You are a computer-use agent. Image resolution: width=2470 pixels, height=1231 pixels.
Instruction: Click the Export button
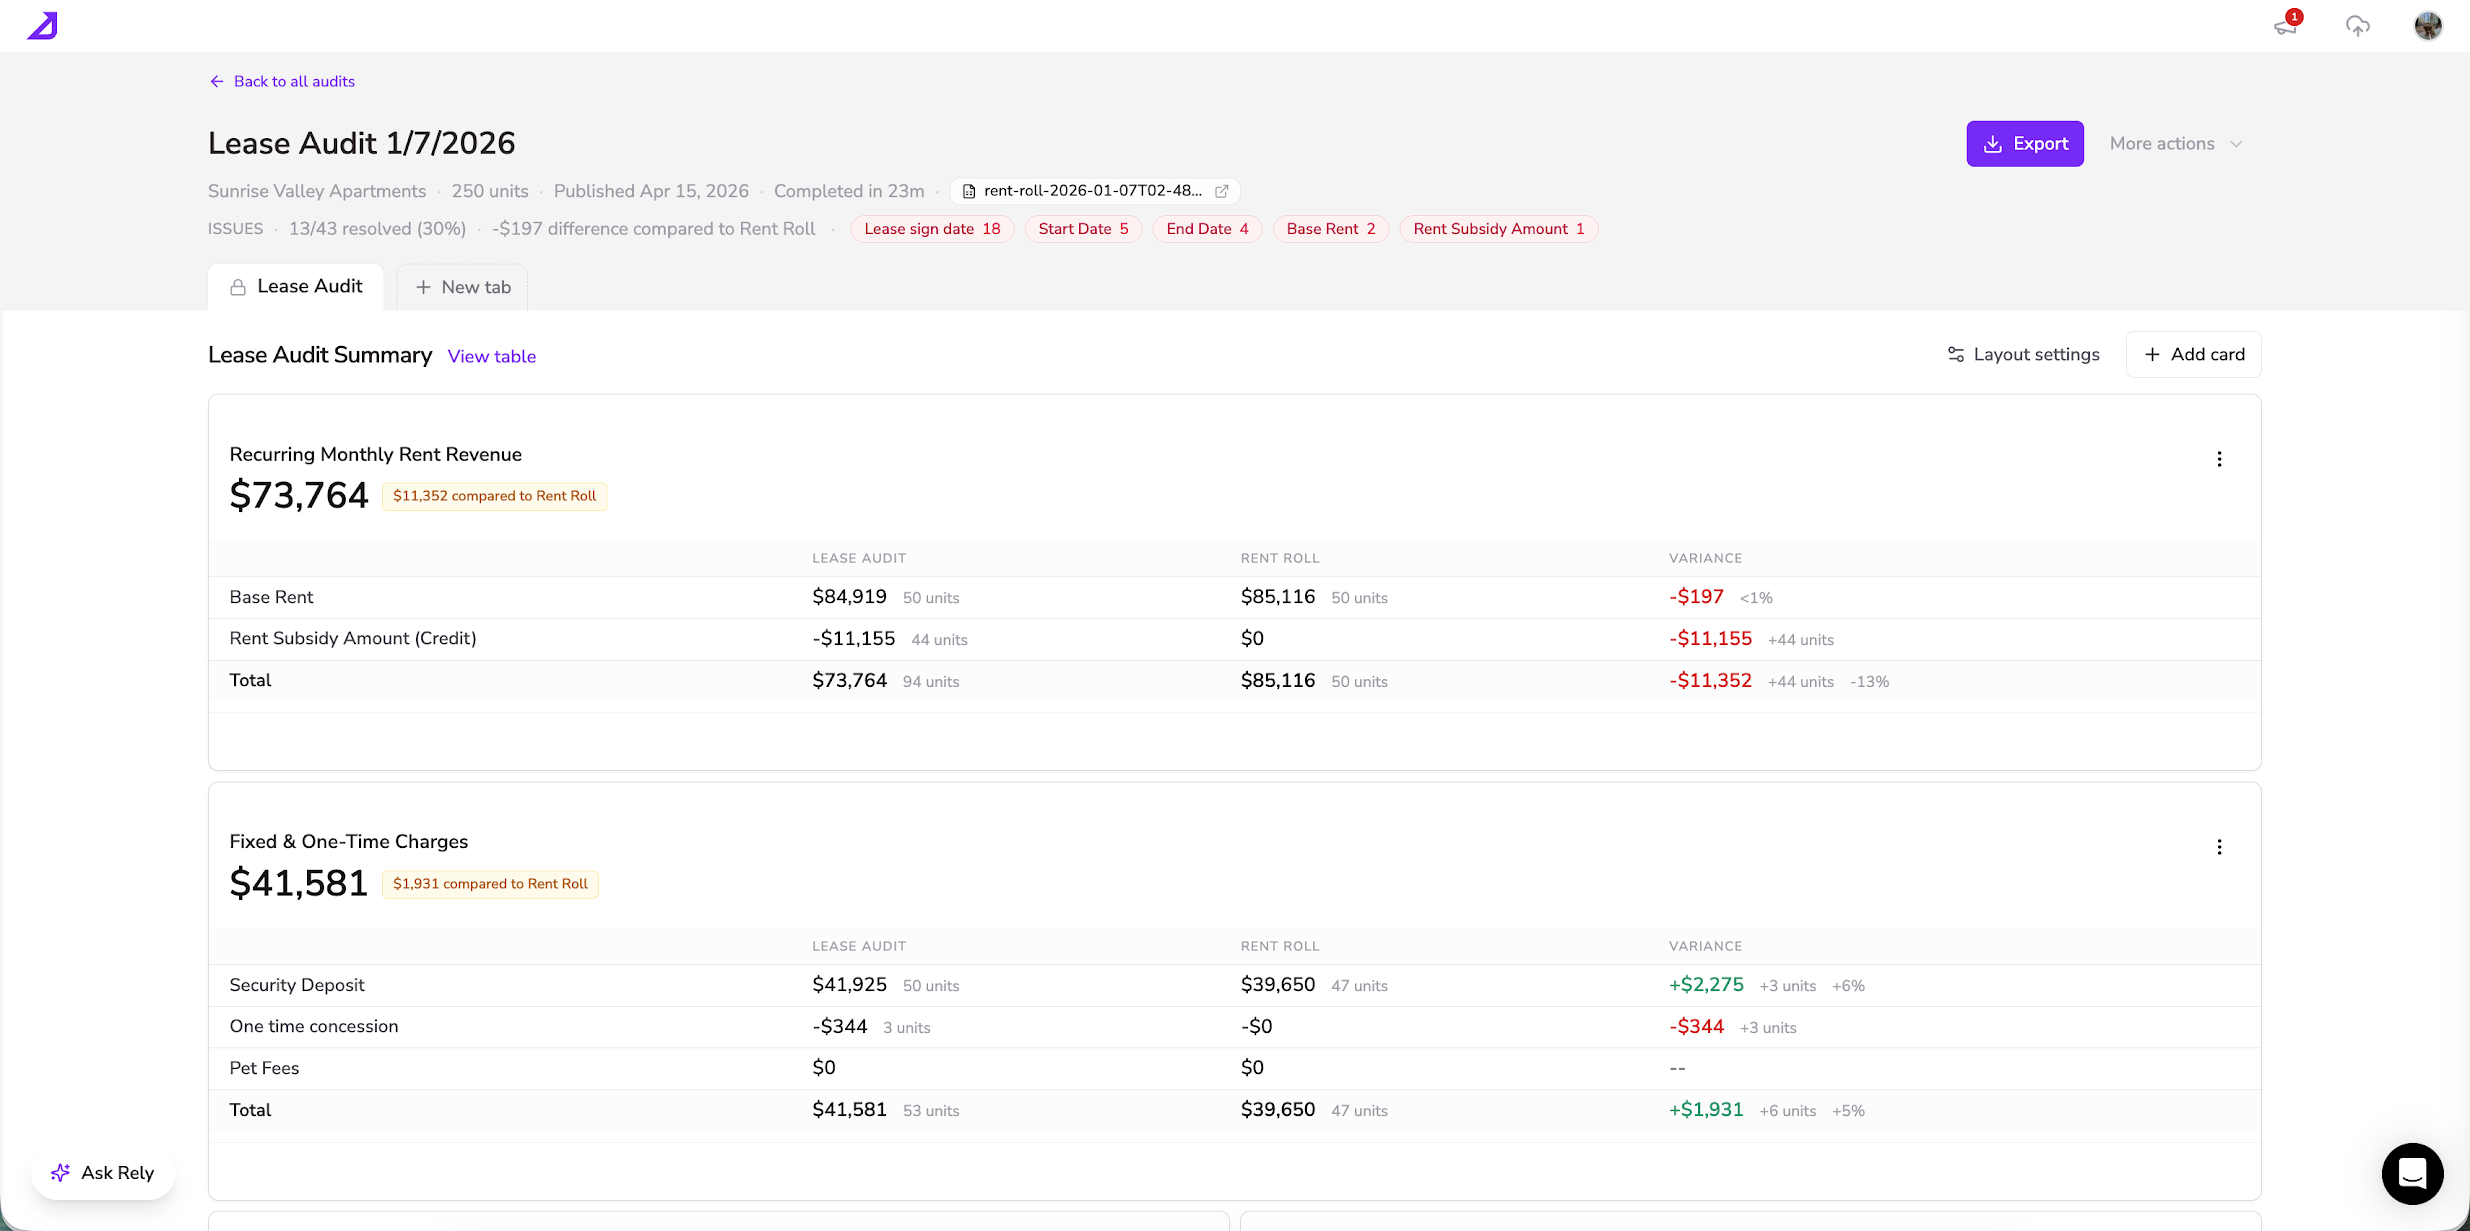(2025, 144)
